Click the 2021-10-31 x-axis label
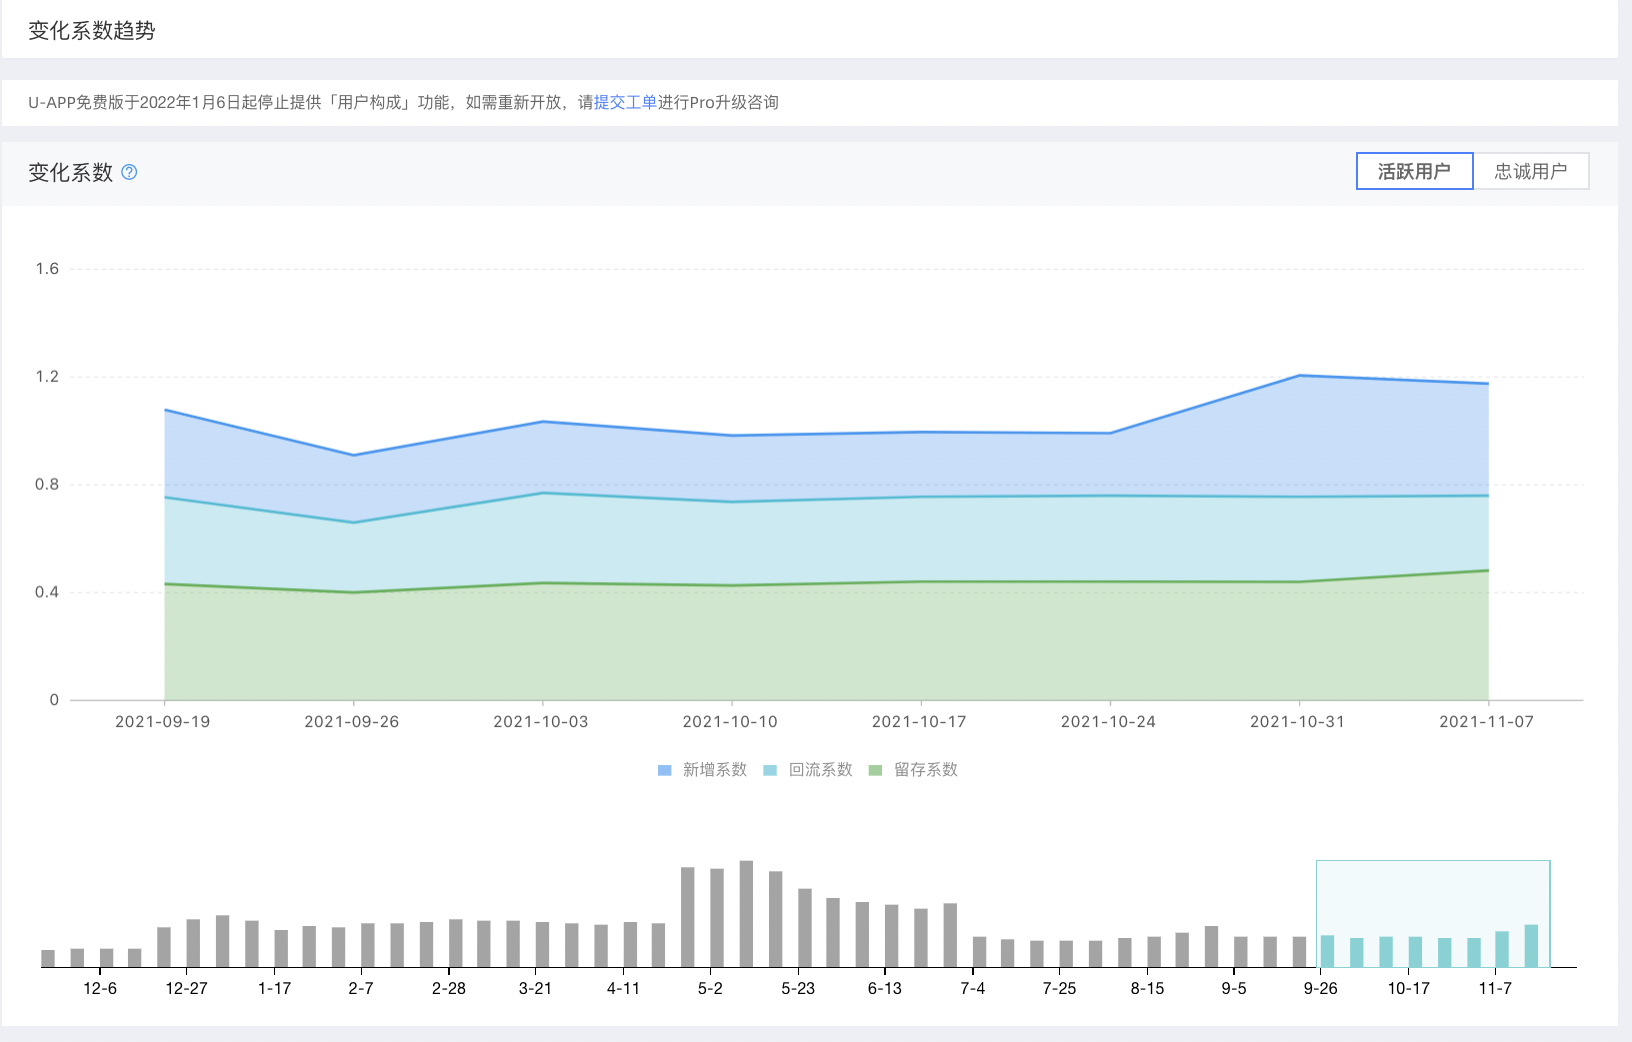The width and height of the screenshot is (1632, 1042). [1297, 722]
